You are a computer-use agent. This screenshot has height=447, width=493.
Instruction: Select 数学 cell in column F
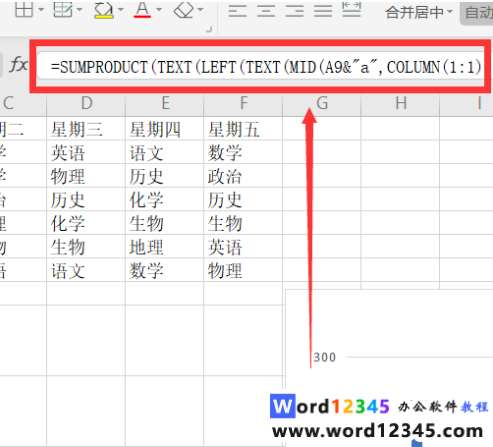tap(243, 152)
